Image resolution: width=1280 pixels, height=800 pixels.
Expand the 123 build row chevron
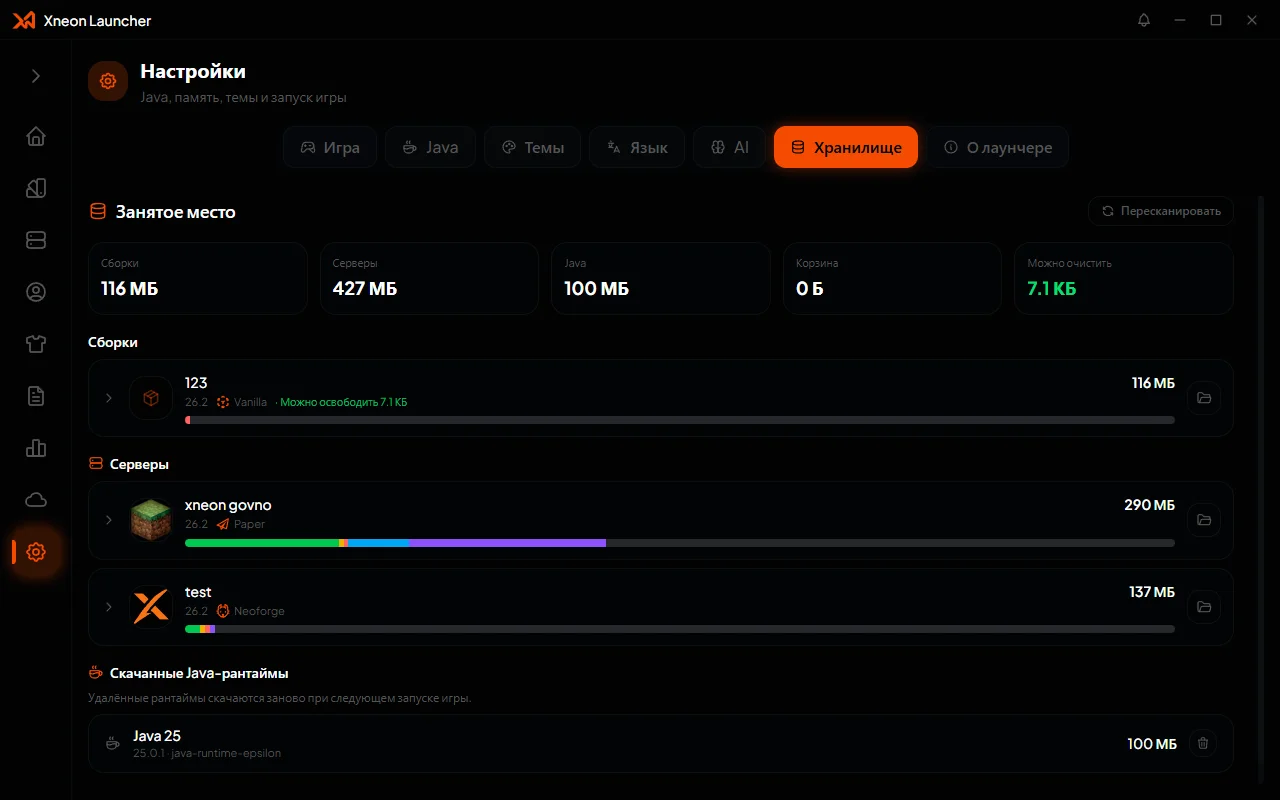(x=109, y=398)
